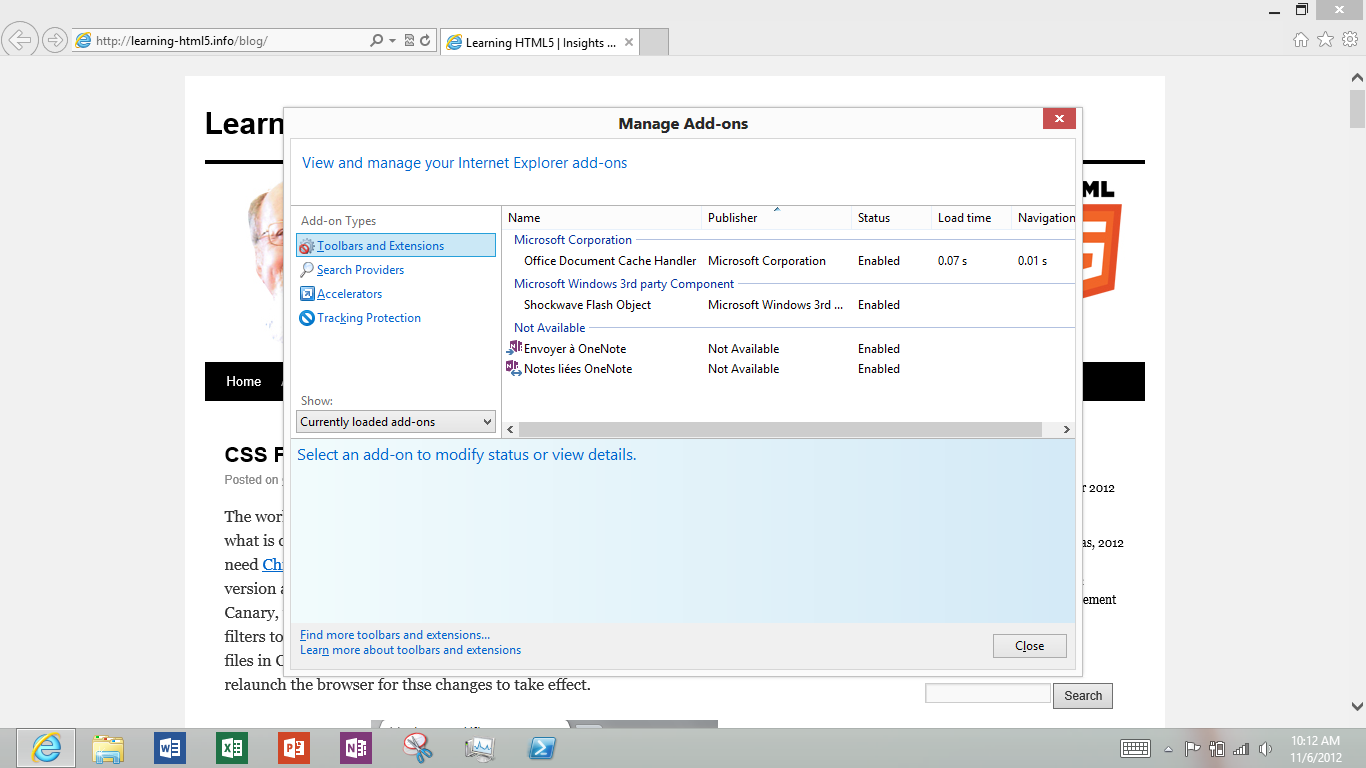Viewport: 1366px width, 768px height.
Task: Select Tracking Protection add-on type
Action: click(x=369, y=318)
